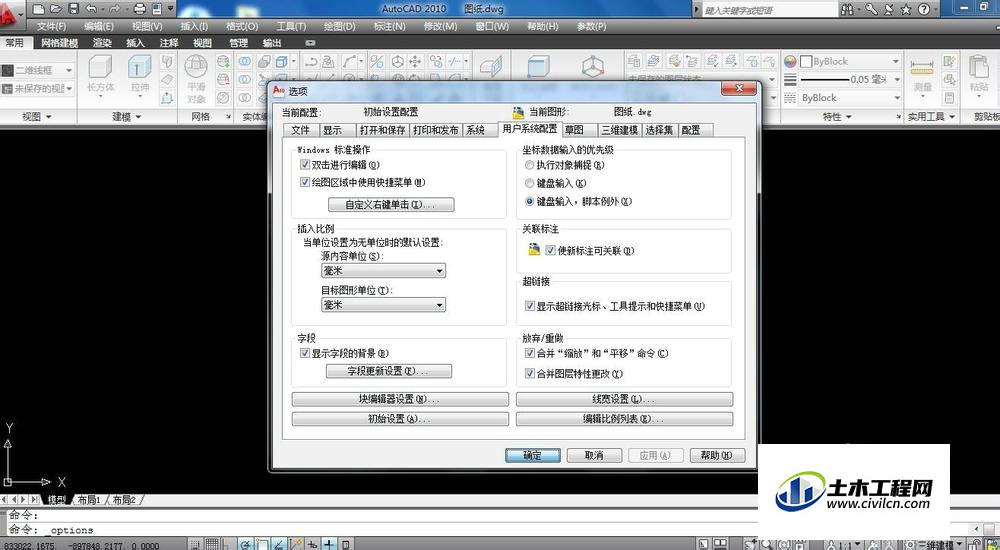Screen dimensions: 1000x550
Task: Toggle 显示超链接光标、工具提示和快捷菜单 checkbox
Action: pos(529,306)
